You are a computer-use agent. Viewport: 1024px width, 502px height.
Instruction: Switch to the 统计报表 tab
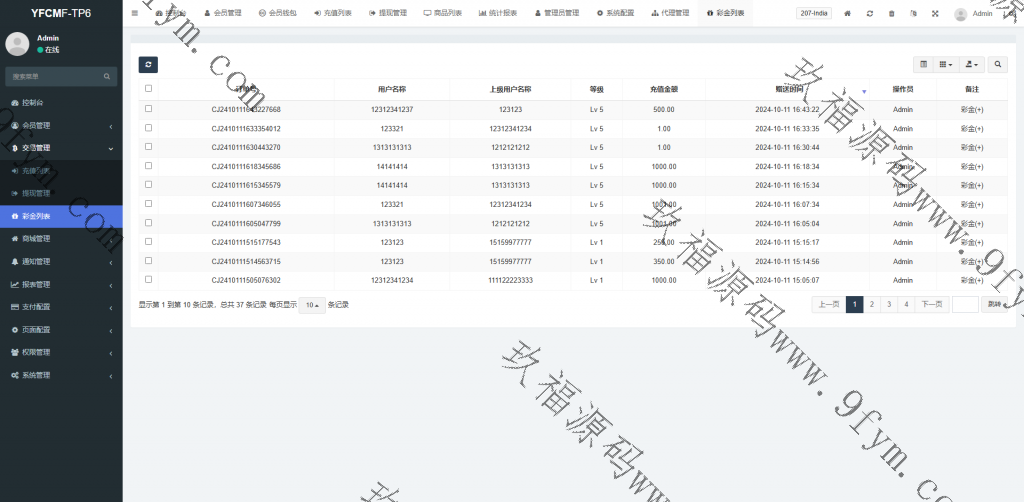click(x=497, y=14)
